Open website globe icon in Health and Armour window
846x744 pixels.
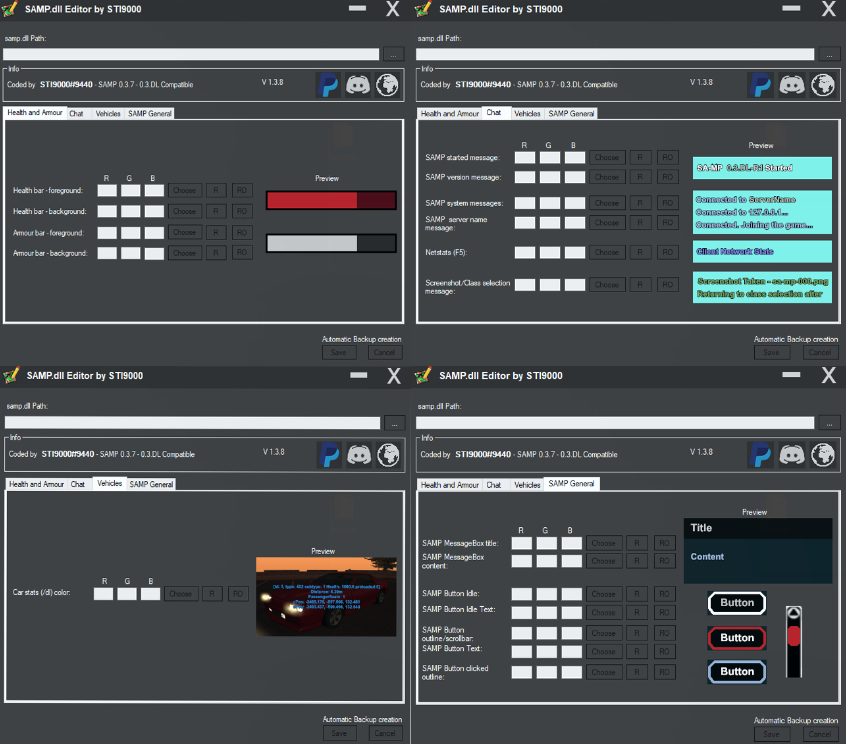pyautogui.click(x=387, y=85)
